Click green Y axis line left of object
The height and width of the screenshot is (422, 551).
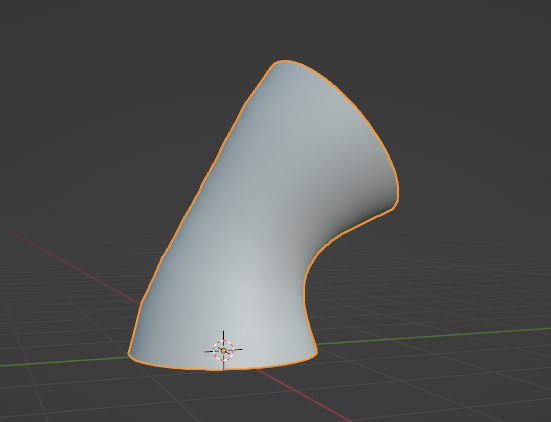[63, 362]
